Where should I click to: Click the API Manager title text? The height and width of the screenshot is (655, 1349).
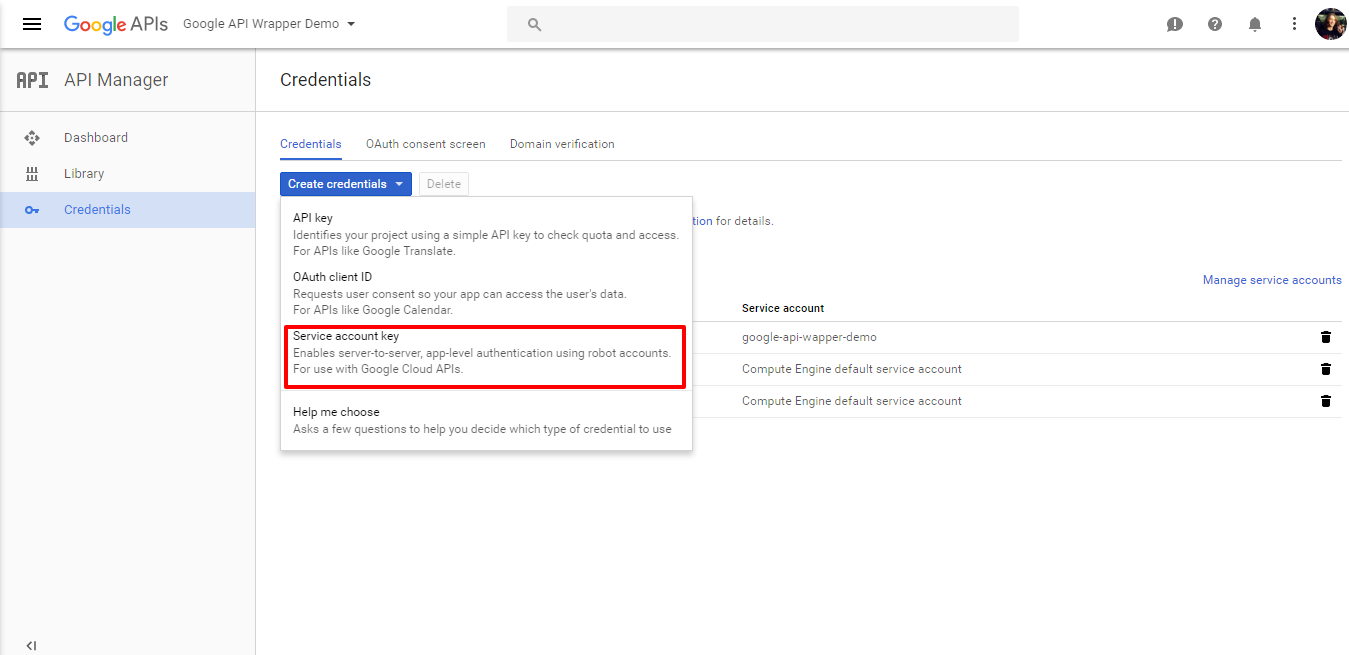click(116, 80)
